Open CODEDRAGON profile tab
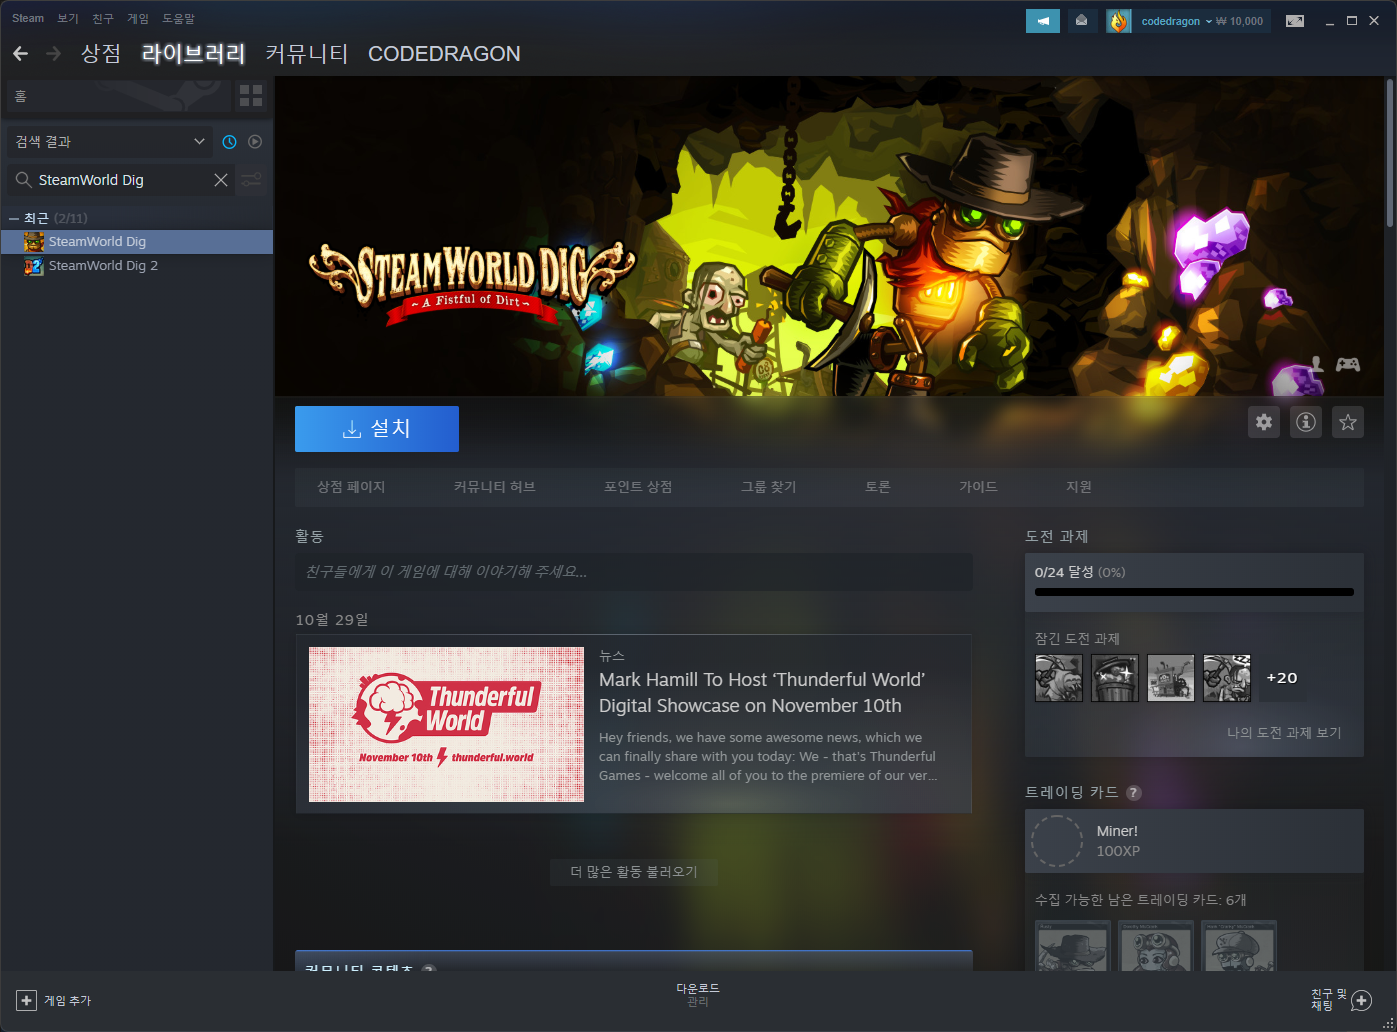This screenshot has width=1397, height=1032. 444,54
